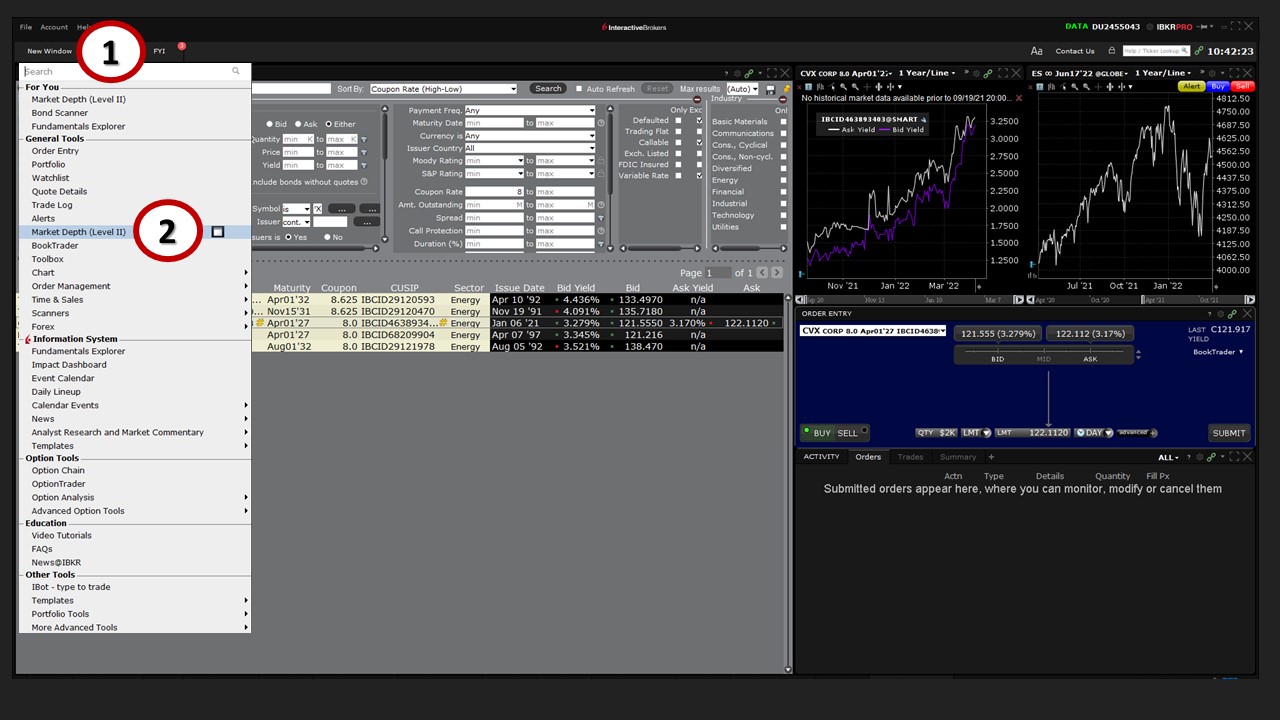This screenshot has width=1280, height=720.
Task: Open the Payment Freq. dropdown
Action: (530, 111)
